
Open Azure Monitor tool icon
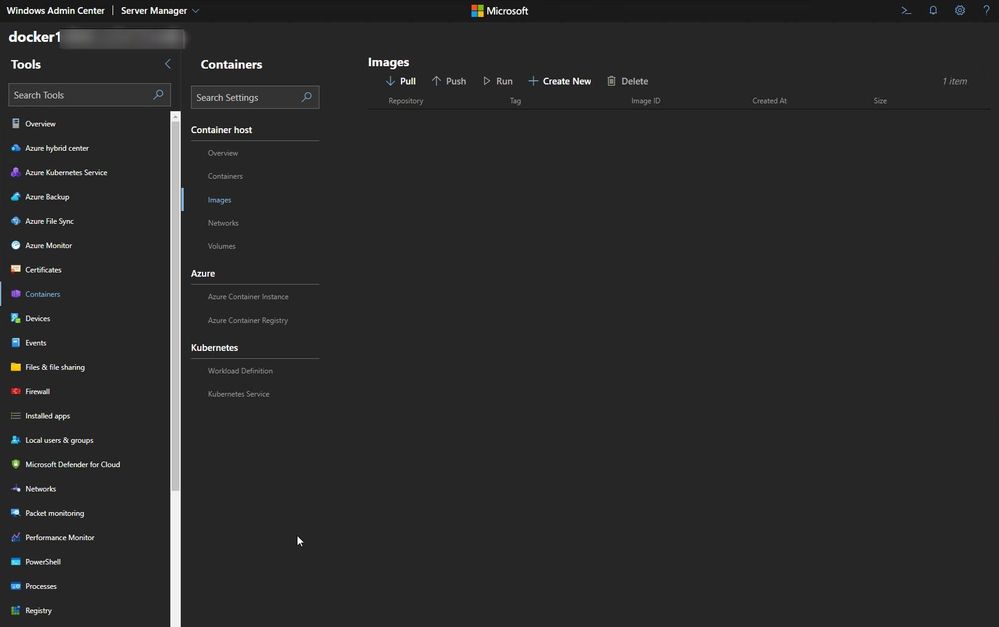(x=16, y=245)
